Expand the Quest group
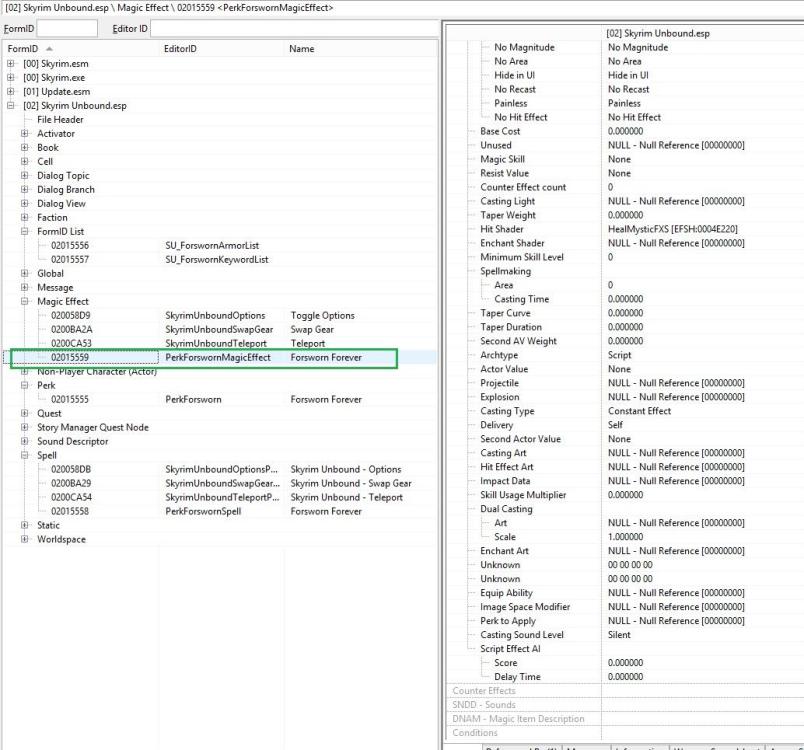The width and height of the screenshot is (804, 750). coord(24,413)
